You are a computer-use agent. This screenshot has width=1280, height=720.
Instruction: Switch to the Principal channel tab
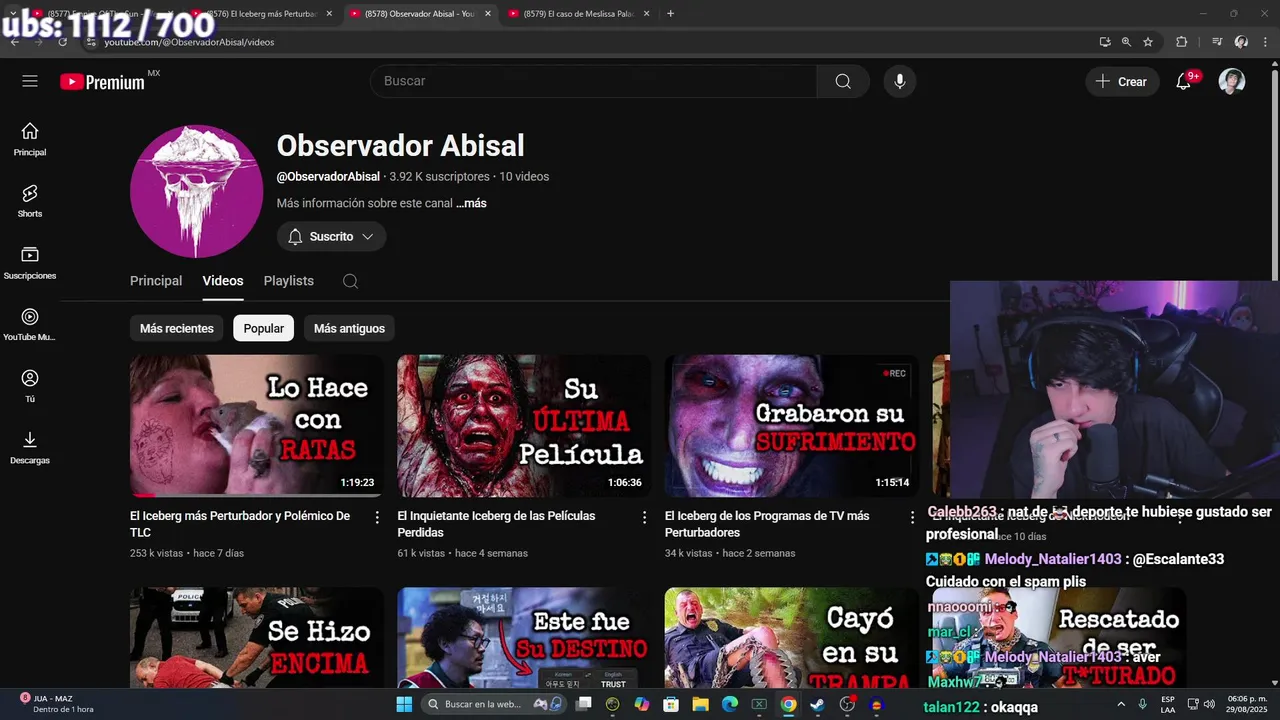(x=156, y=281)
